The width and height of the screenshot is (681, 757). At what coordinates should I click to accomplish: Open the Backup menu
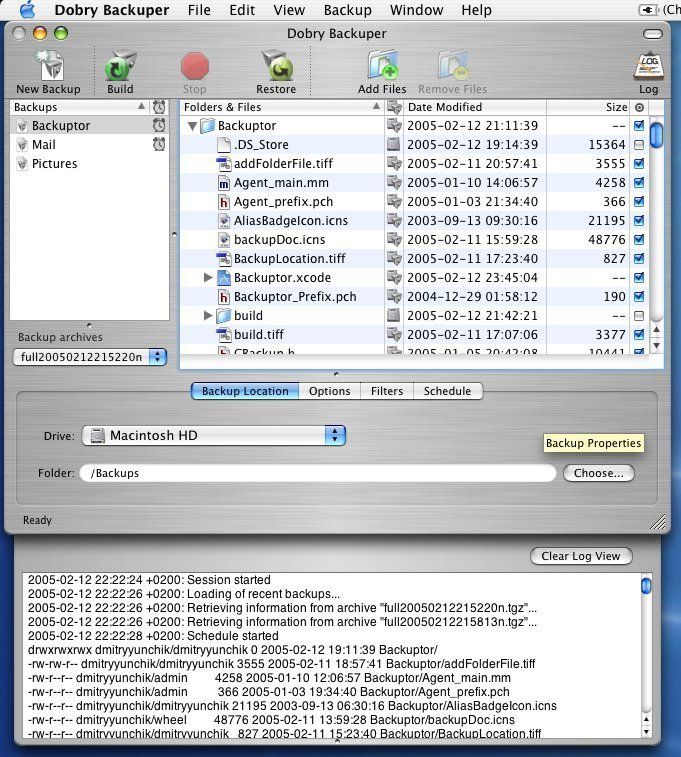coord(347,10)
